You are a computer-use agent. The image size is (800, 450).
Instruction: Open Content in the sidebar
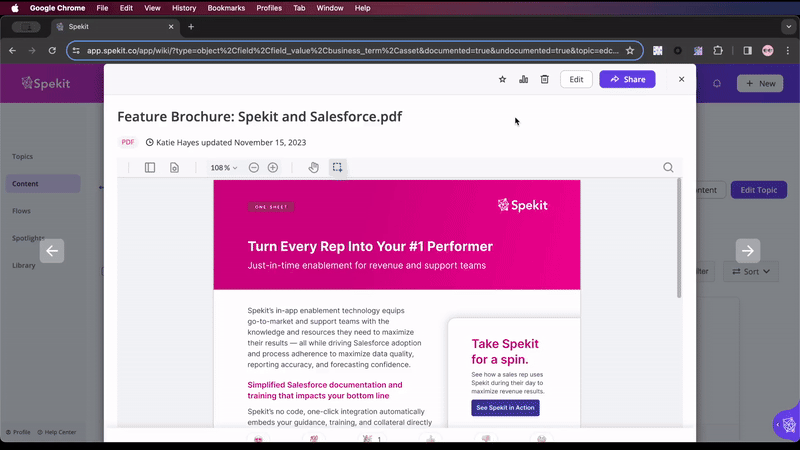coord(43,184)
